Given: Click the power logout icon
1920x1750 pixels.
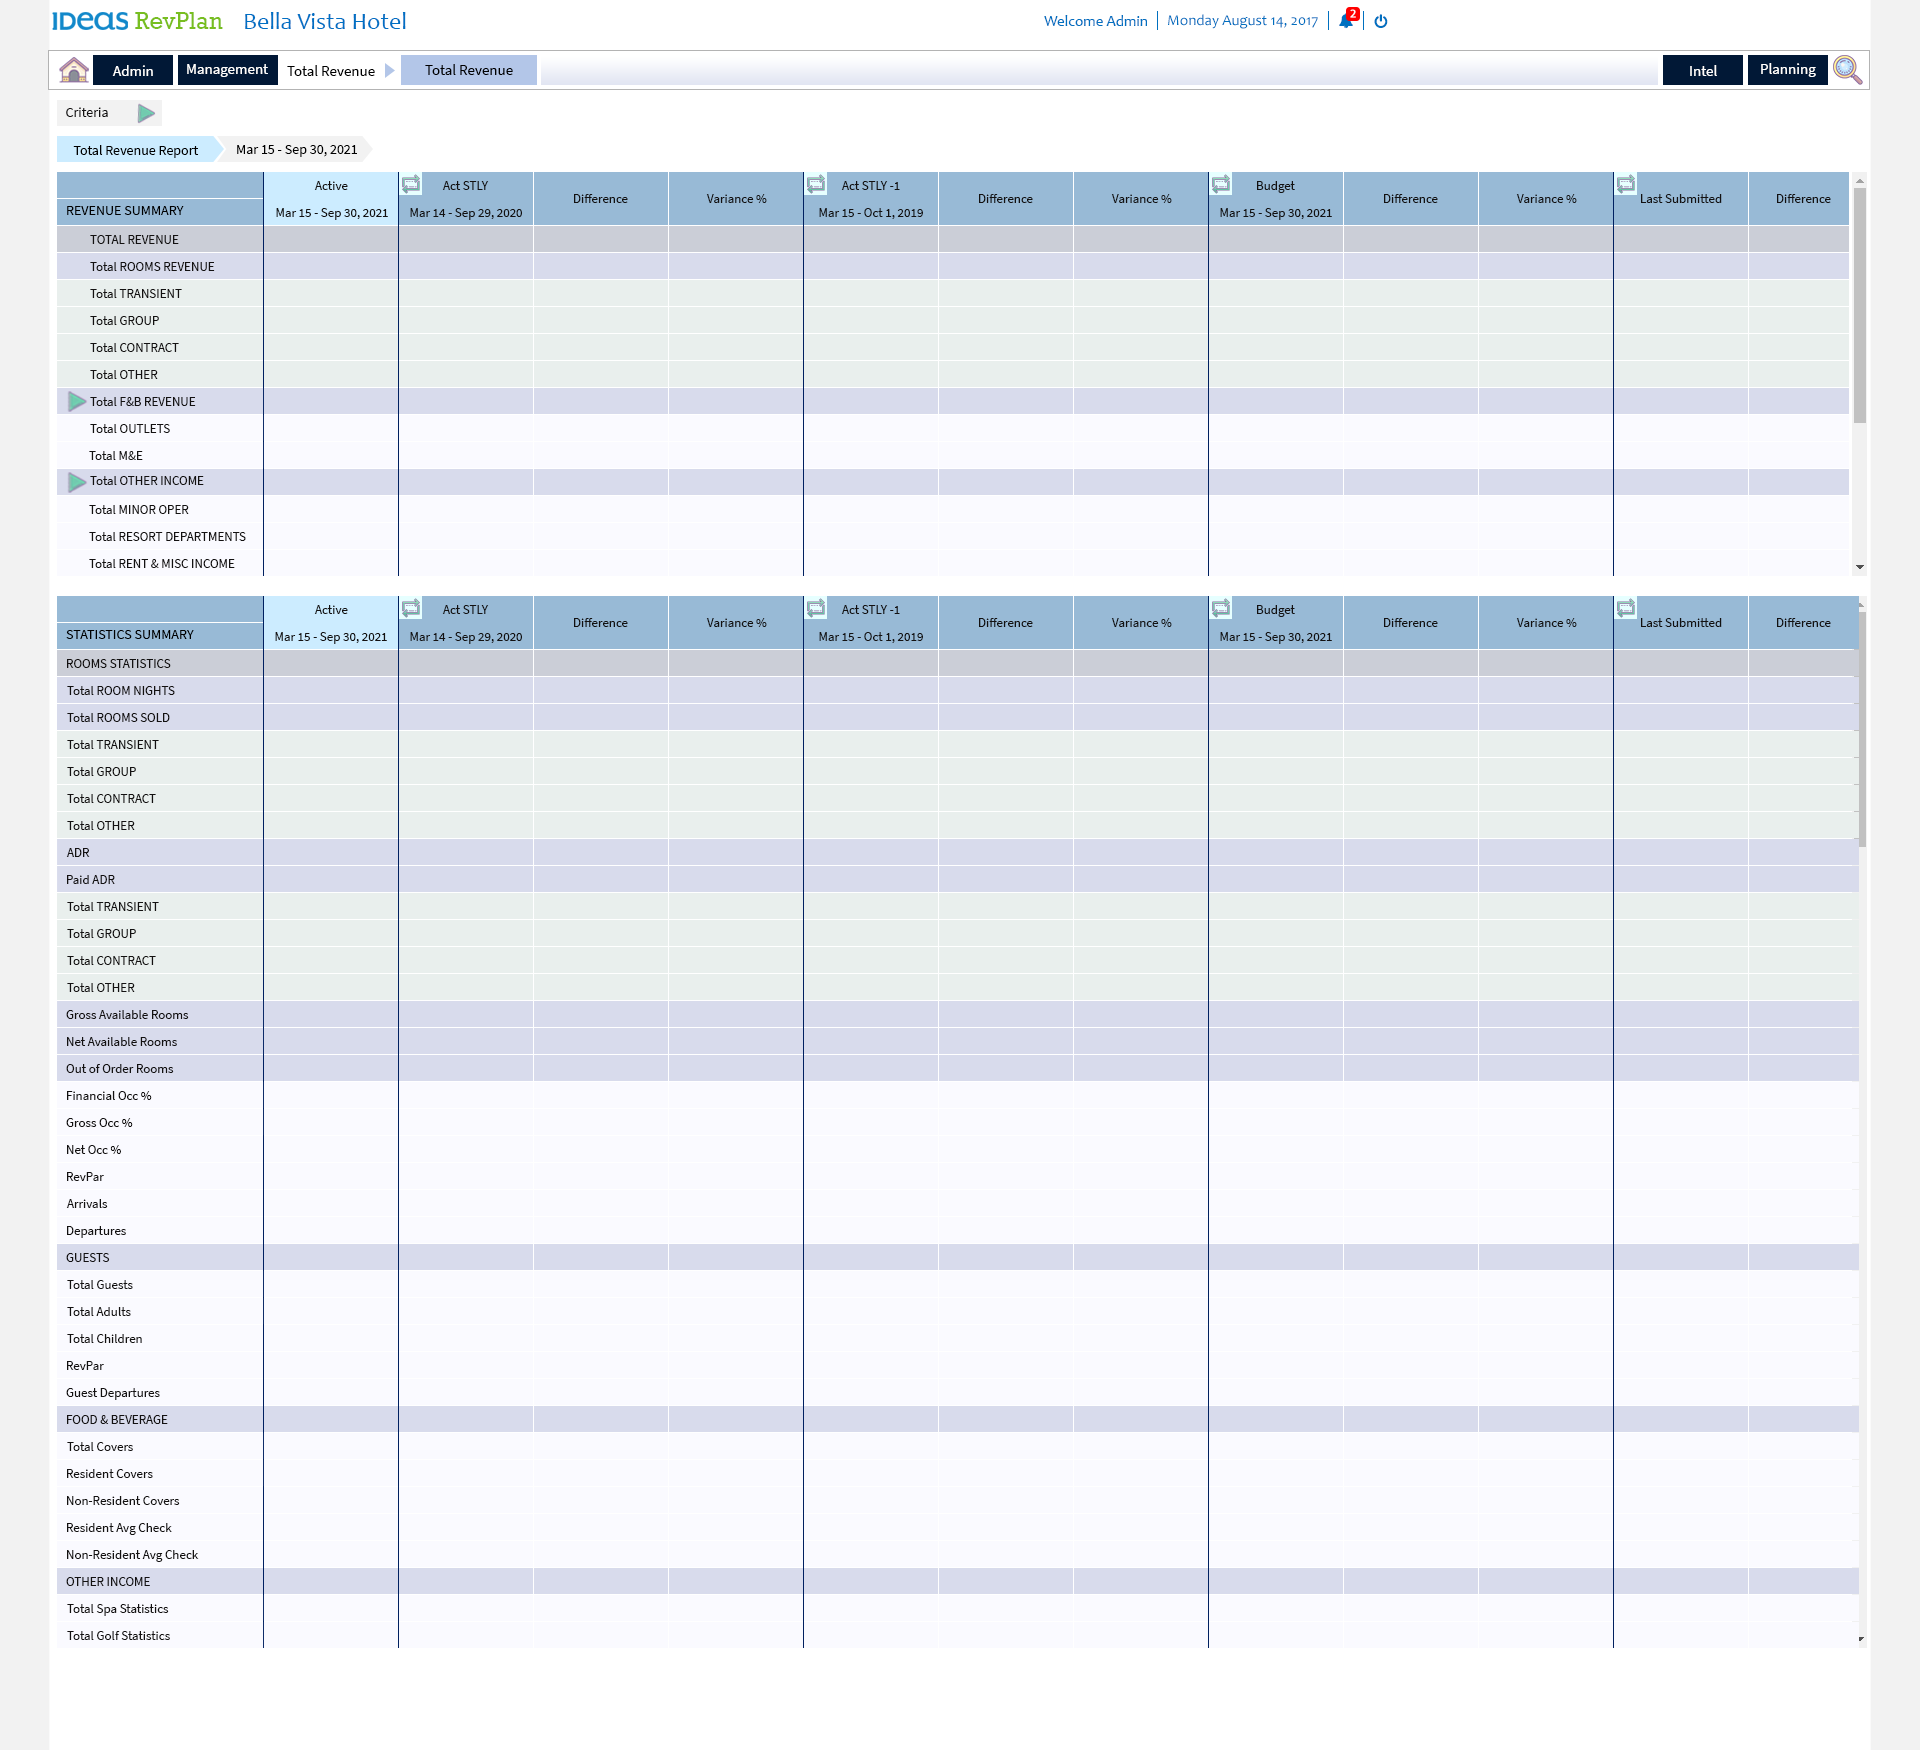Looking at the screenshot, I should click(1381, 21).
